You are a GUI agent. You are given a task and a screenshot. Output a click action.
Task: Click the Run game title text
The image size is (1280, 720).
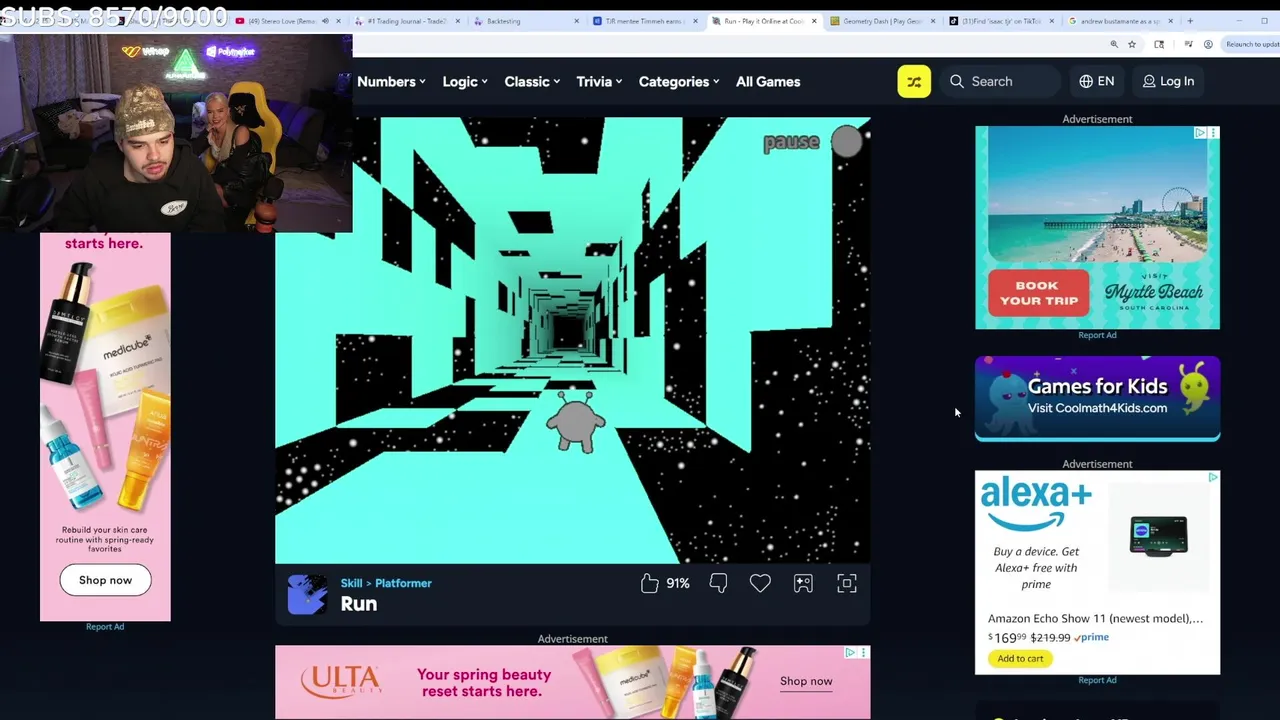(x=358, y=604)
